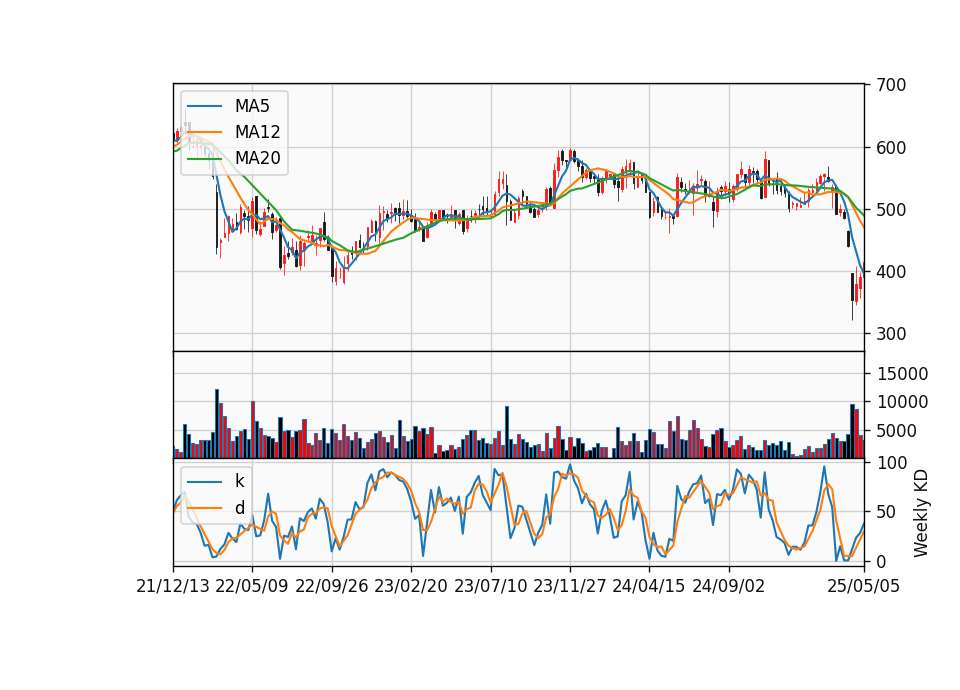Select the 24/09/02 date tick label
Viewport: 960px width, 690px height.
tap(729, 586)
